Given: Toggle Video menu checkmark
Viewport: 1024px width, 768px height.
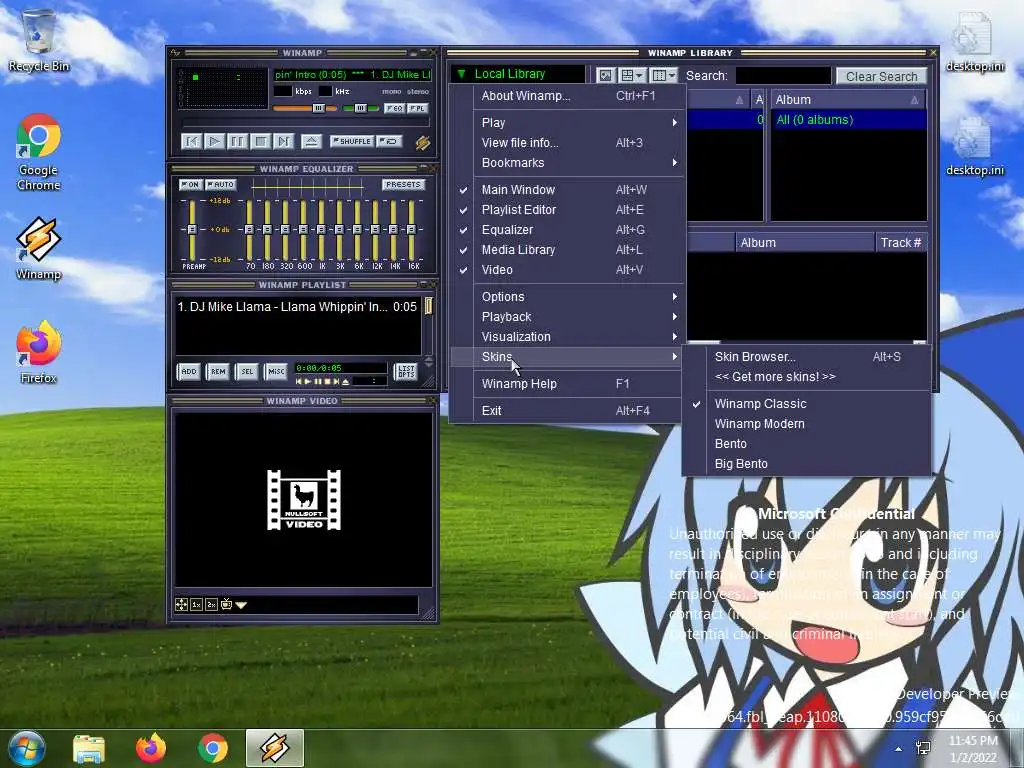Looking at the screenshot, I should tap(567, 270).
